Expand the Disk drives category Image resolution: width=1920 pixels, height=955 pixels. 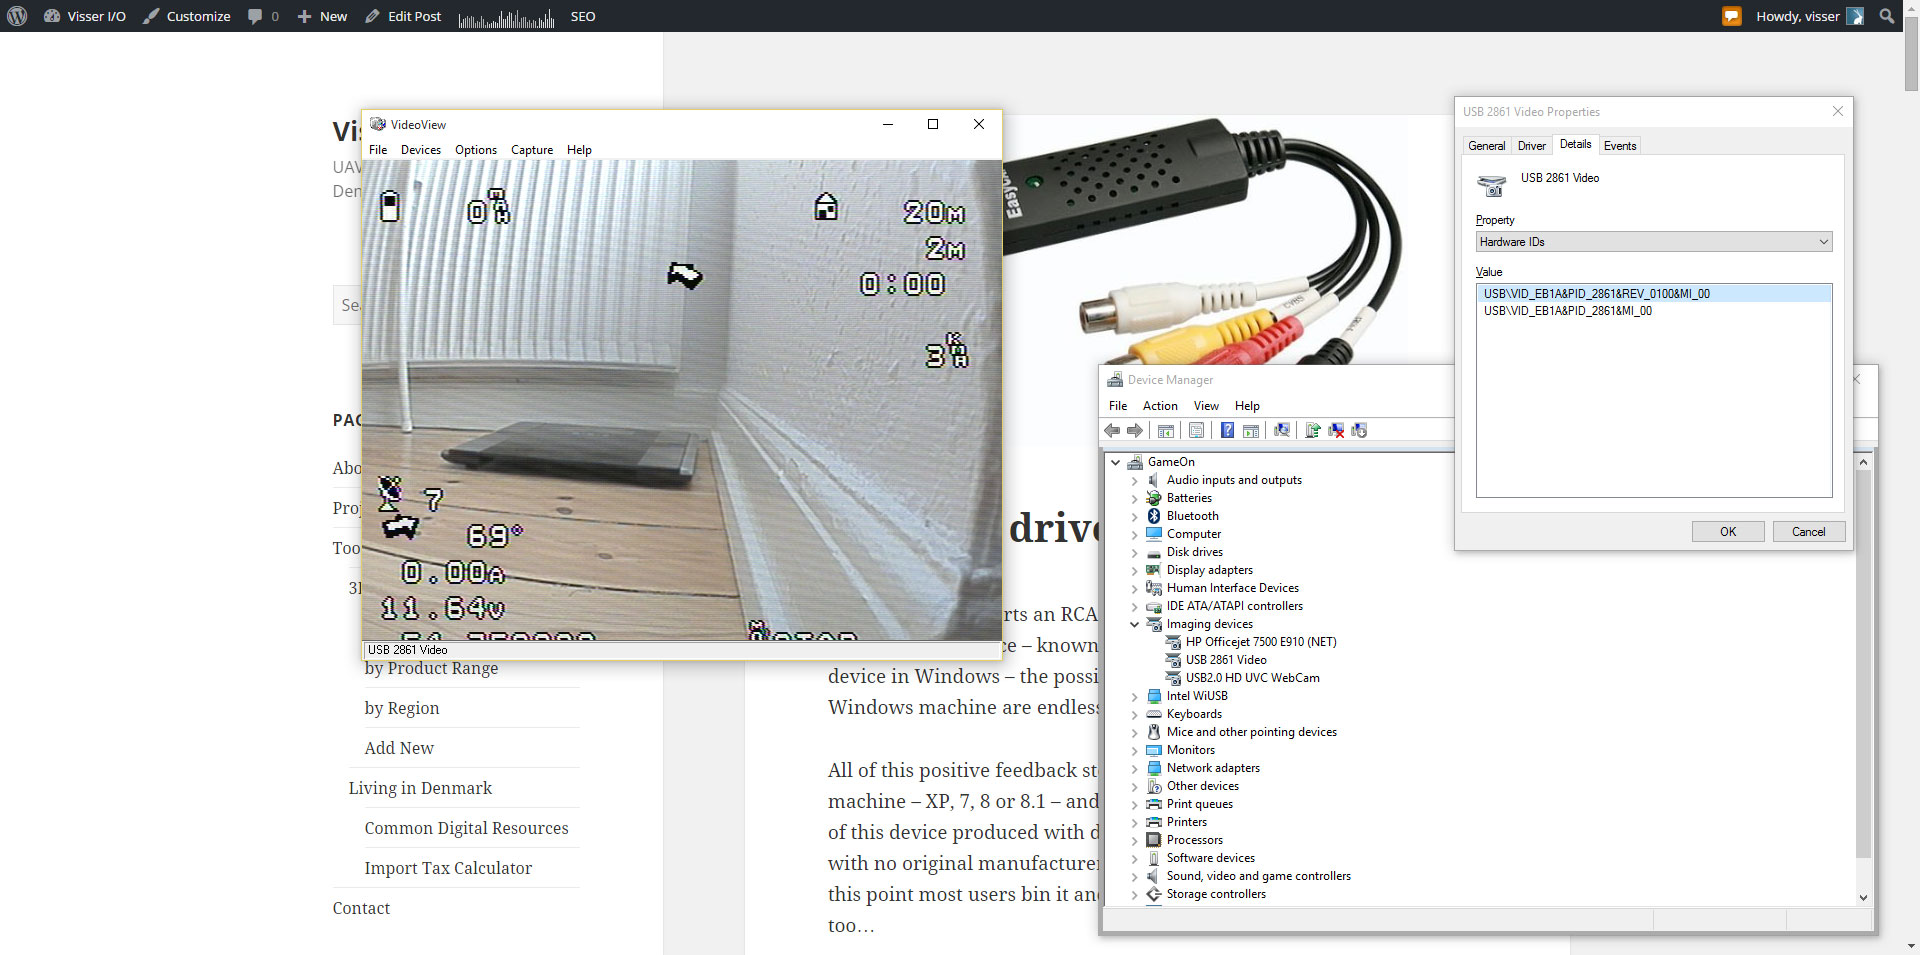pyautogui.click(x=1135, y=552)
